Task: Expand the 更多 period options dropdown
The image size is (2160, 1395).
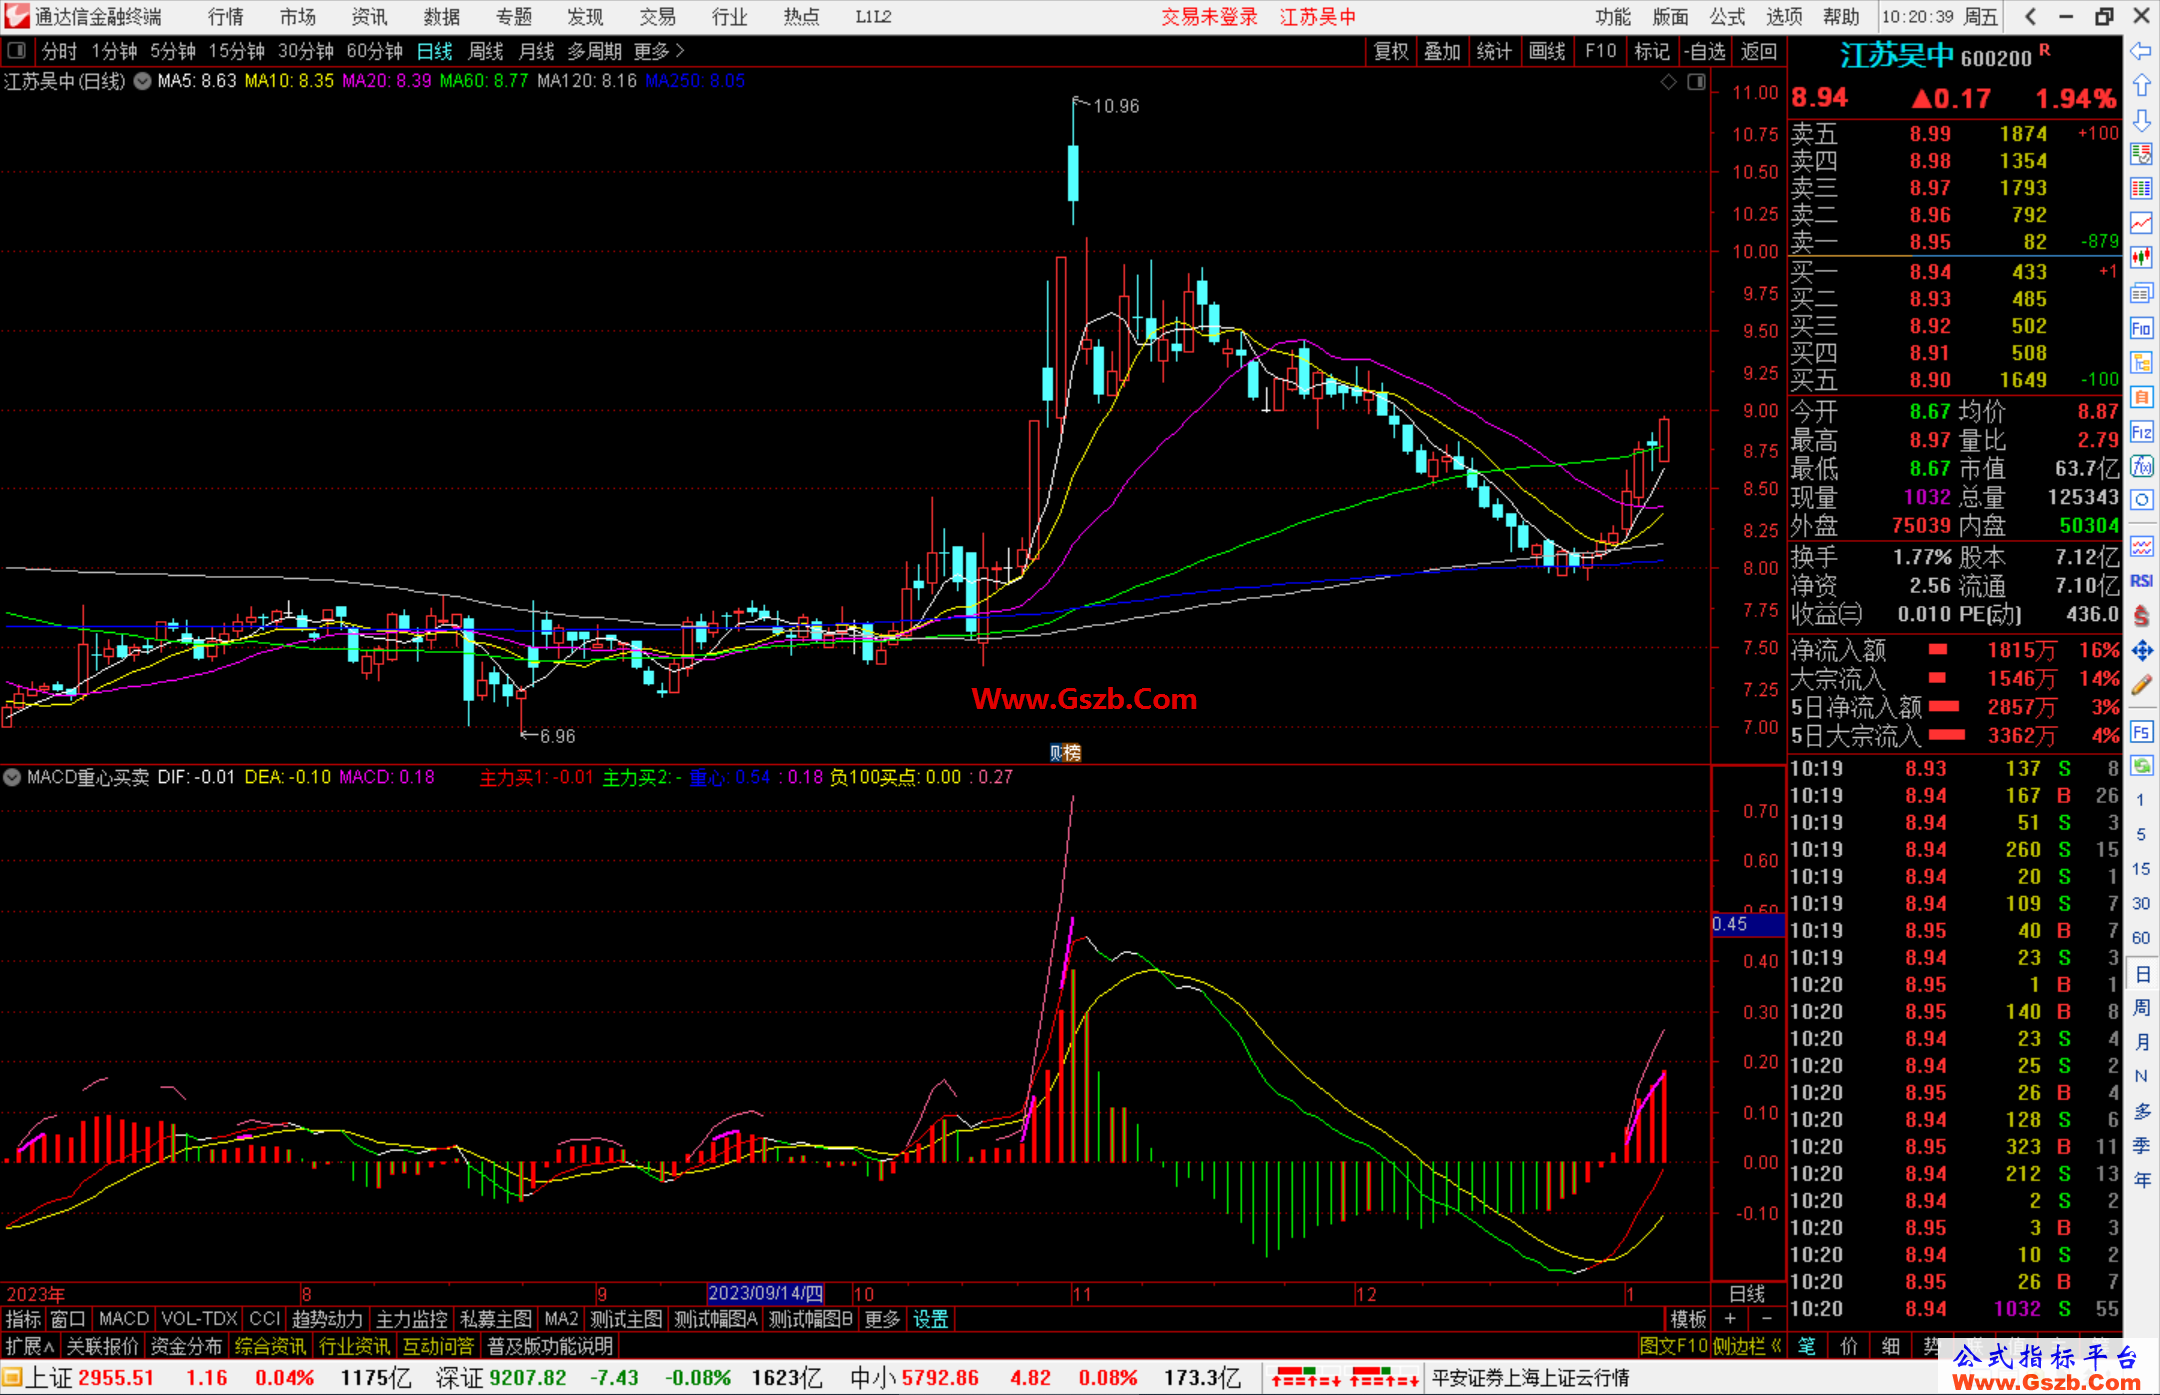Action: [x=659, y=51]
